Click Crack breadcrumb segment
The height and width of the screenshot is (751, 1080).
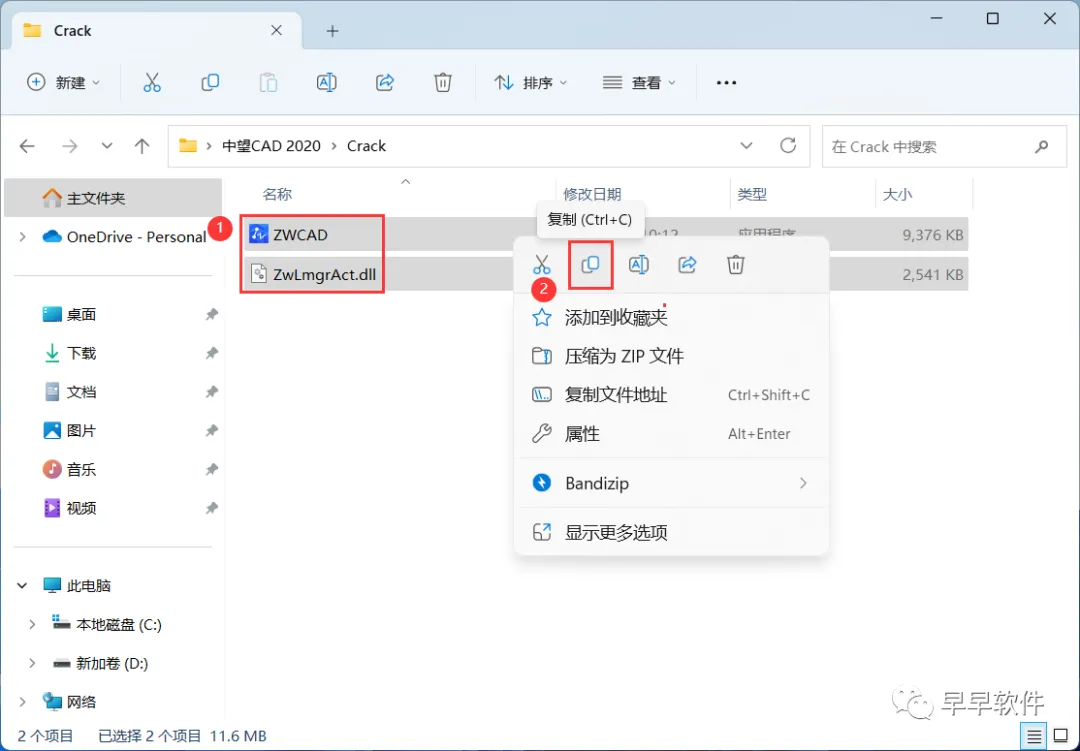point(366,146)
